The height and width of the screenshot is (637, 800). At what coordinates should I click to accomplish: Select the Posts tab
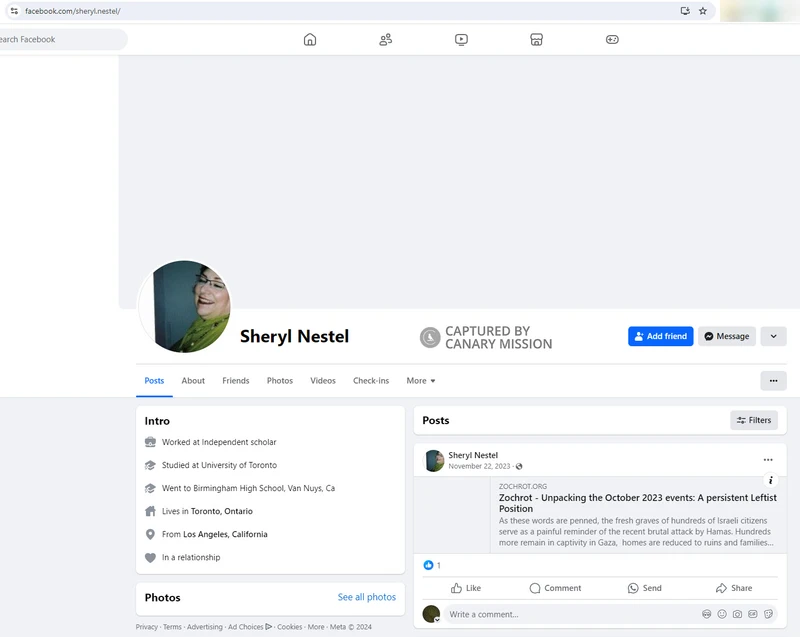[154, 380]
